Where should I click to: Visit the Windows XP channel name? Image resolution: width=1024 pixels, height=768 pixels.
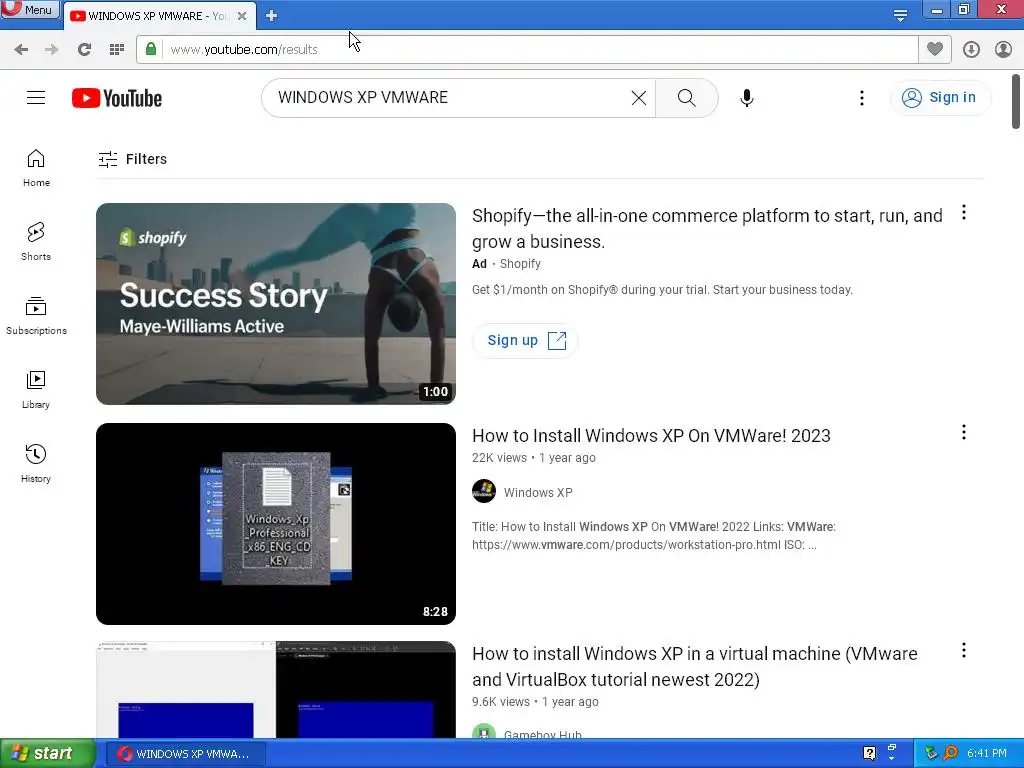[x=538, y=492]
